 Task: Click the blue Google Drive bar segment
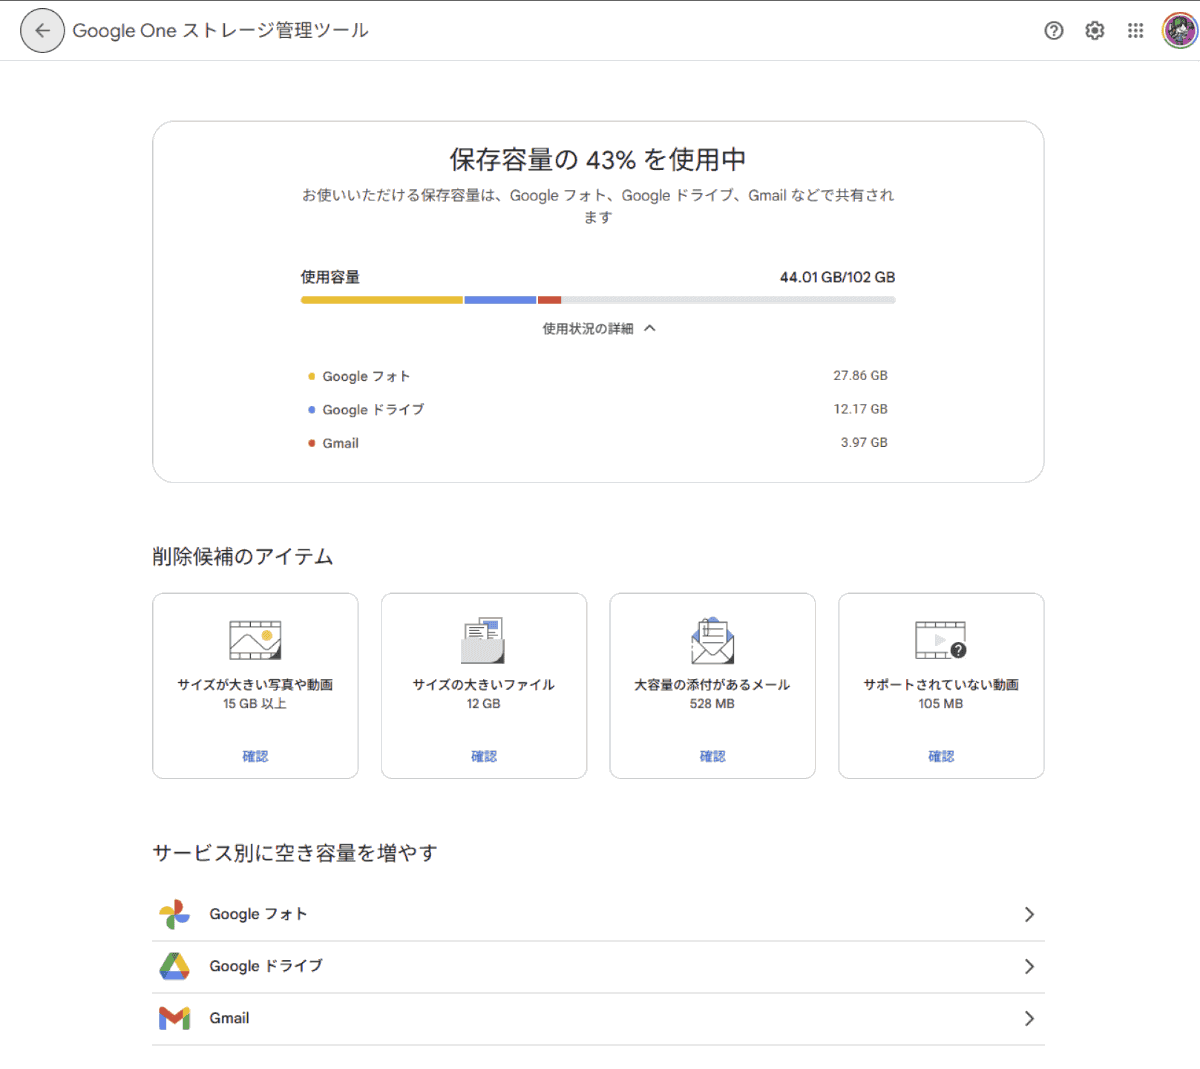point(500,300)
